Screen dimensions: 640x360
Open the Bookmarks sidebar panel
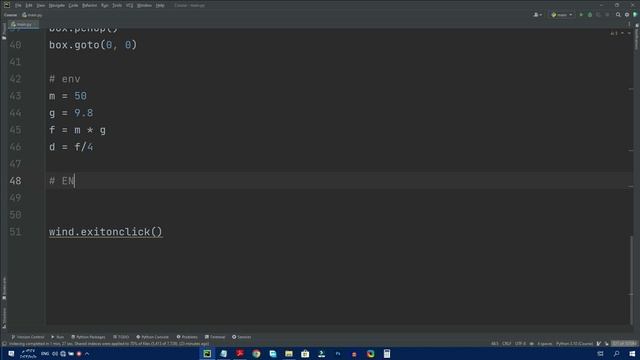(4, 289)
